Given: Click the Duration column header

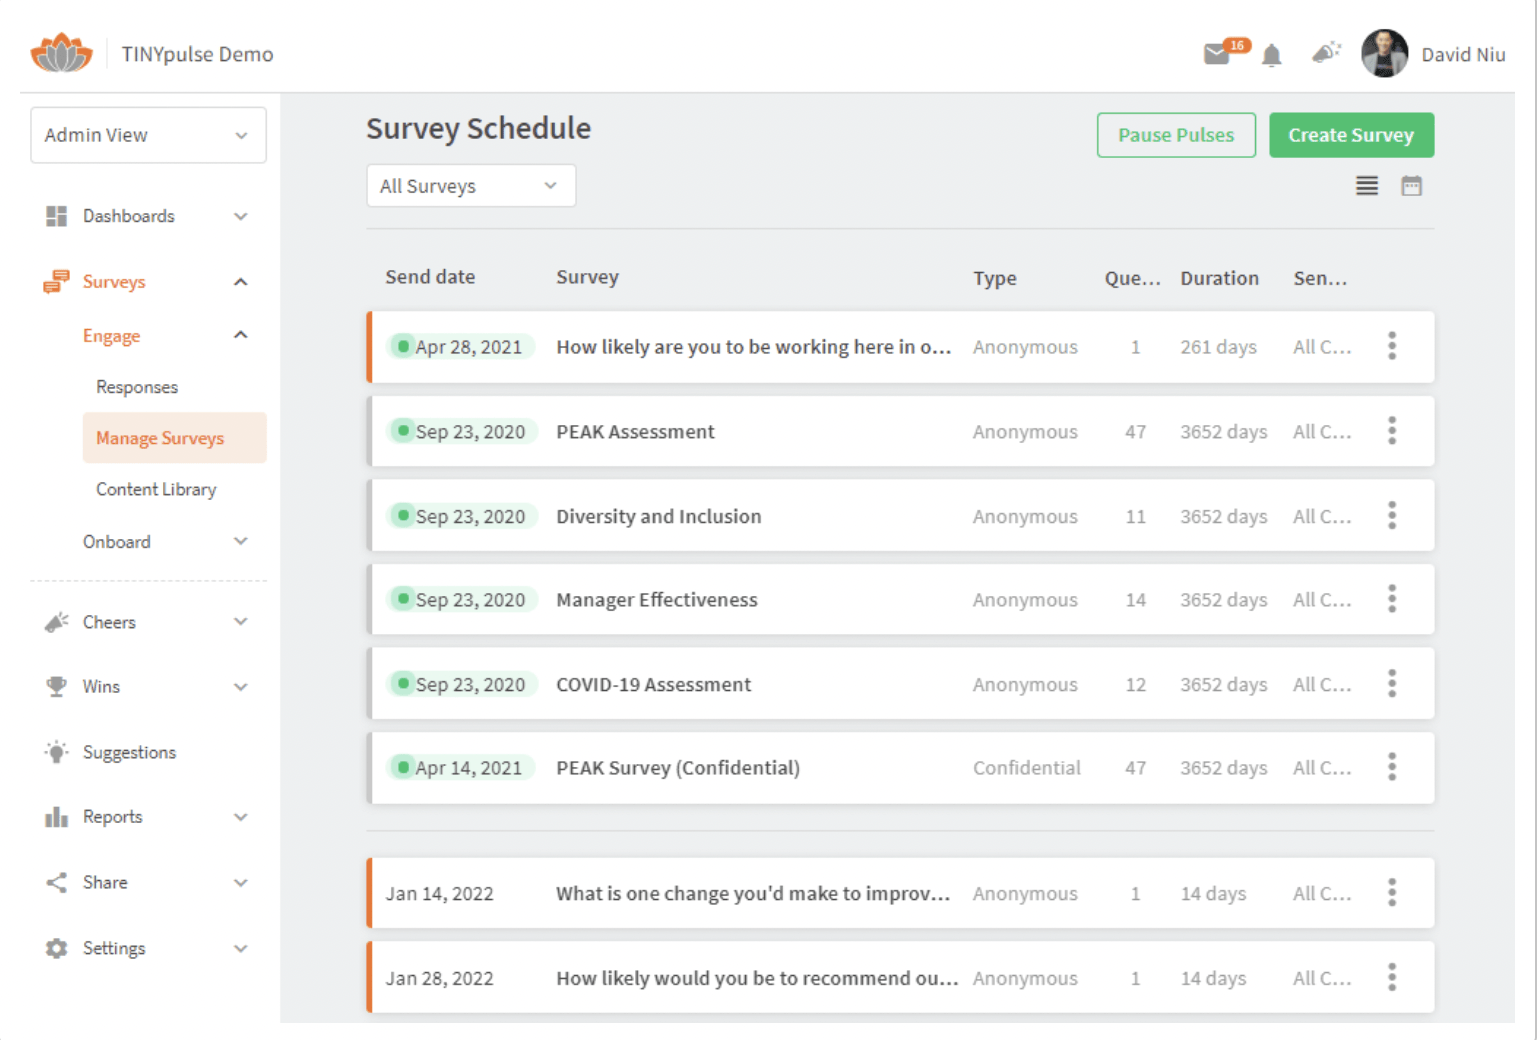Looking at the screenshot, I should pos(1219,278).
